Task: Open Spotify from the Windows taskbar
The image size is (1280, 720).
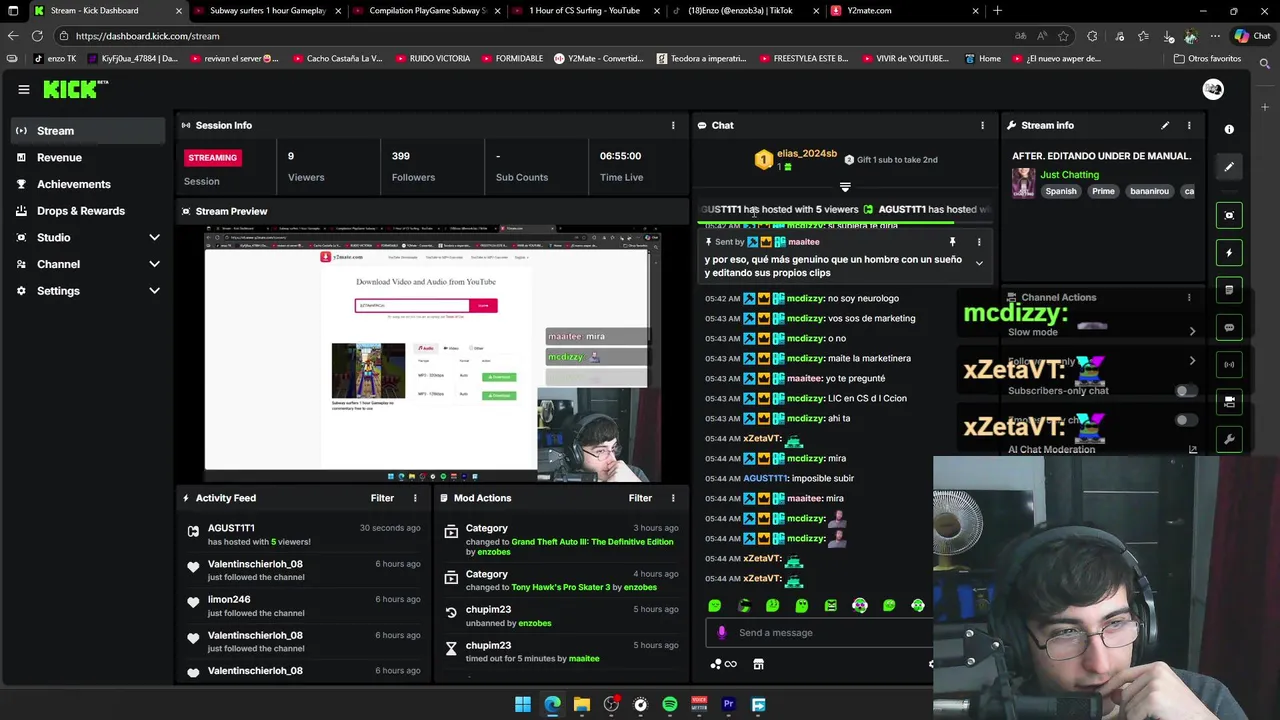Action: [x=670, y=705]
